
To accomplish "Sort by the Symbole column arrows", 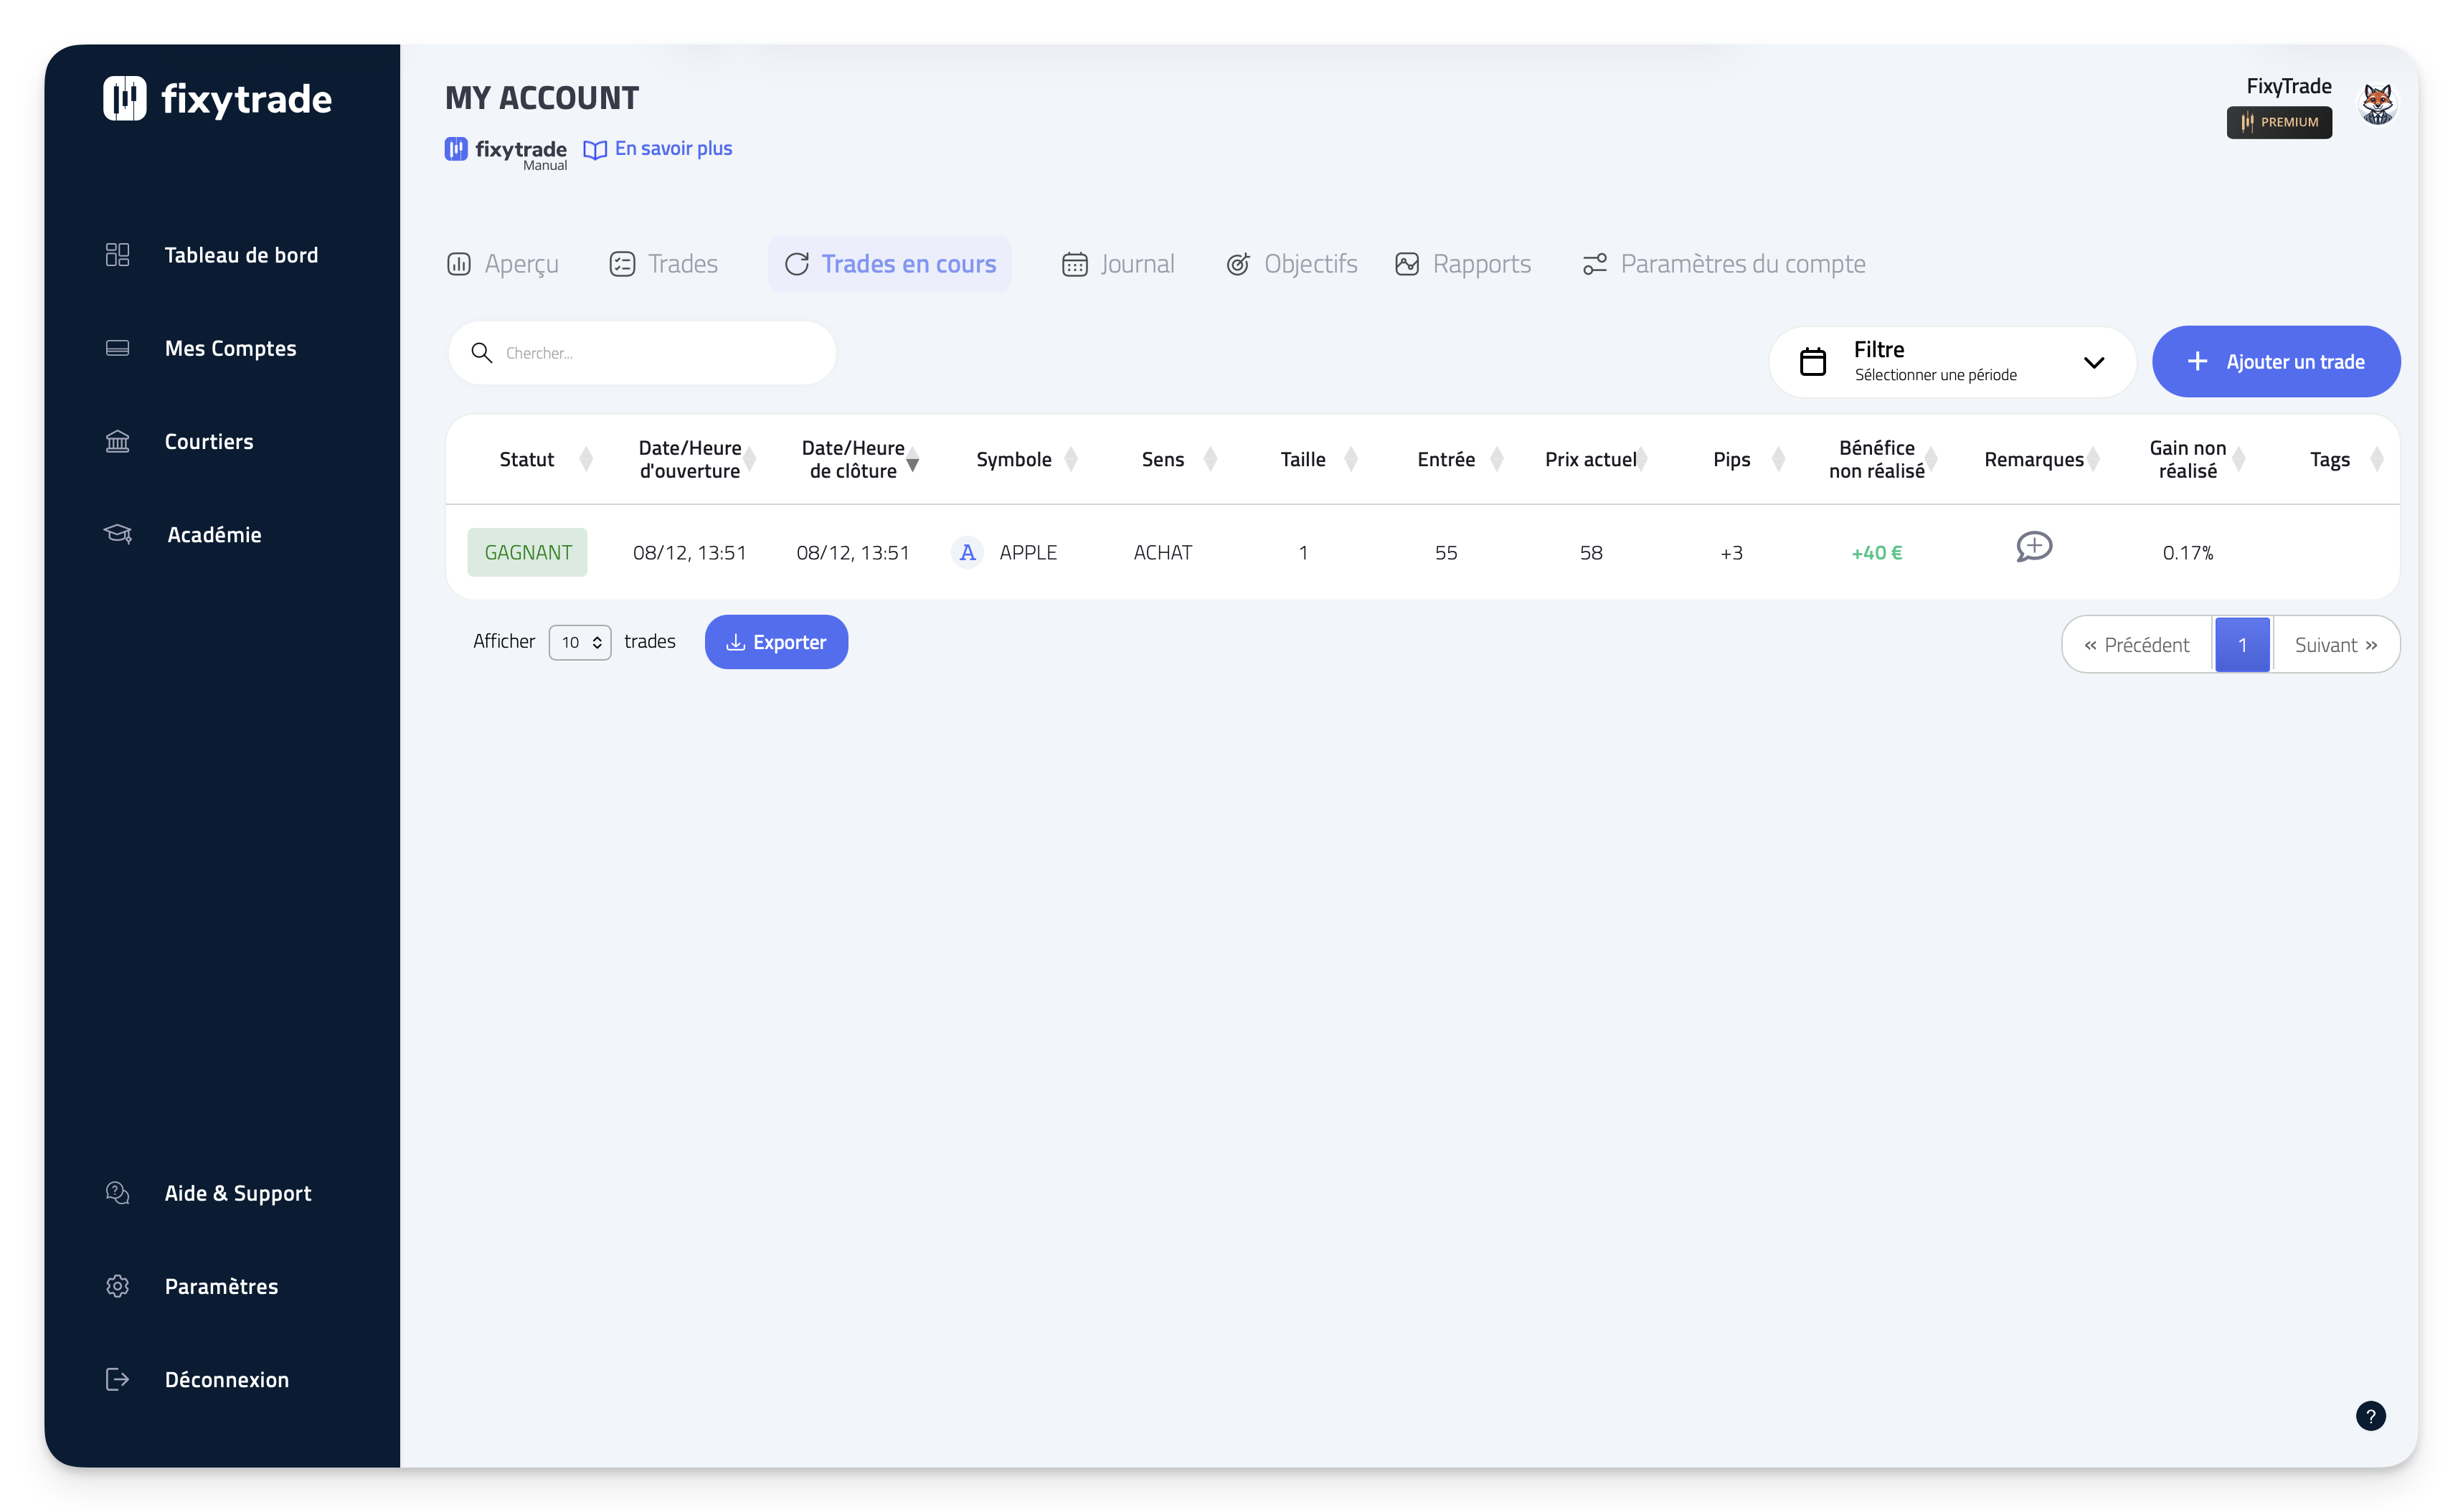I will (x=1071, y=460).
